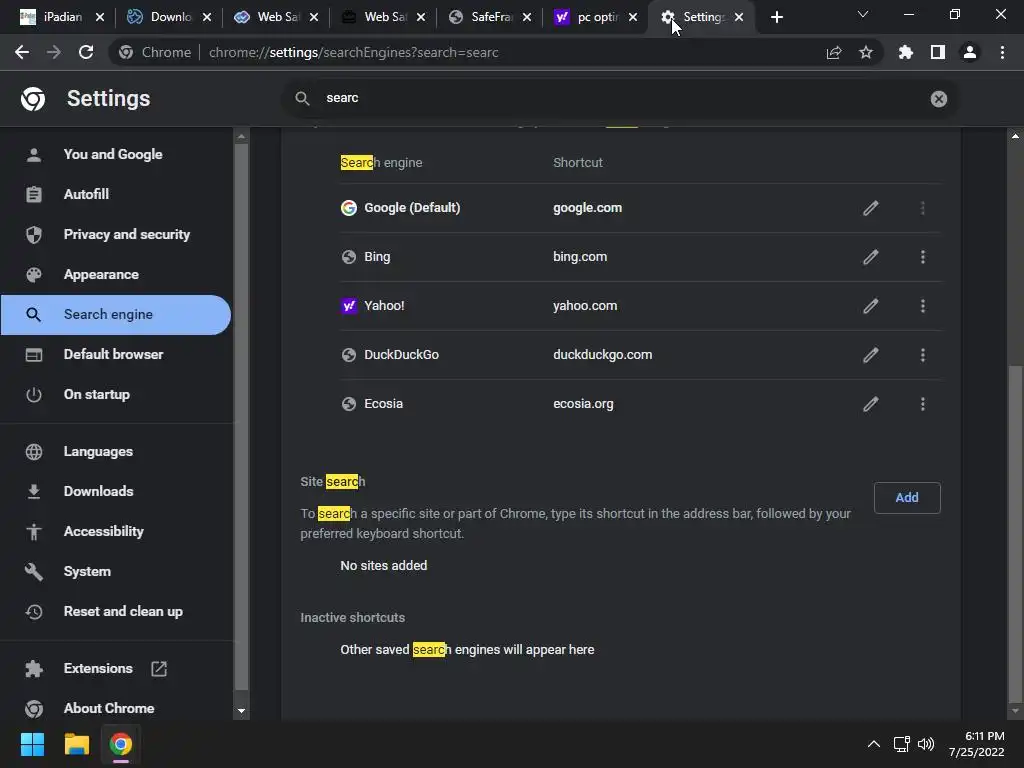Open more actions menu for Bing
The height and width of the screenshot is (768, 1024).
click(923, 257)
